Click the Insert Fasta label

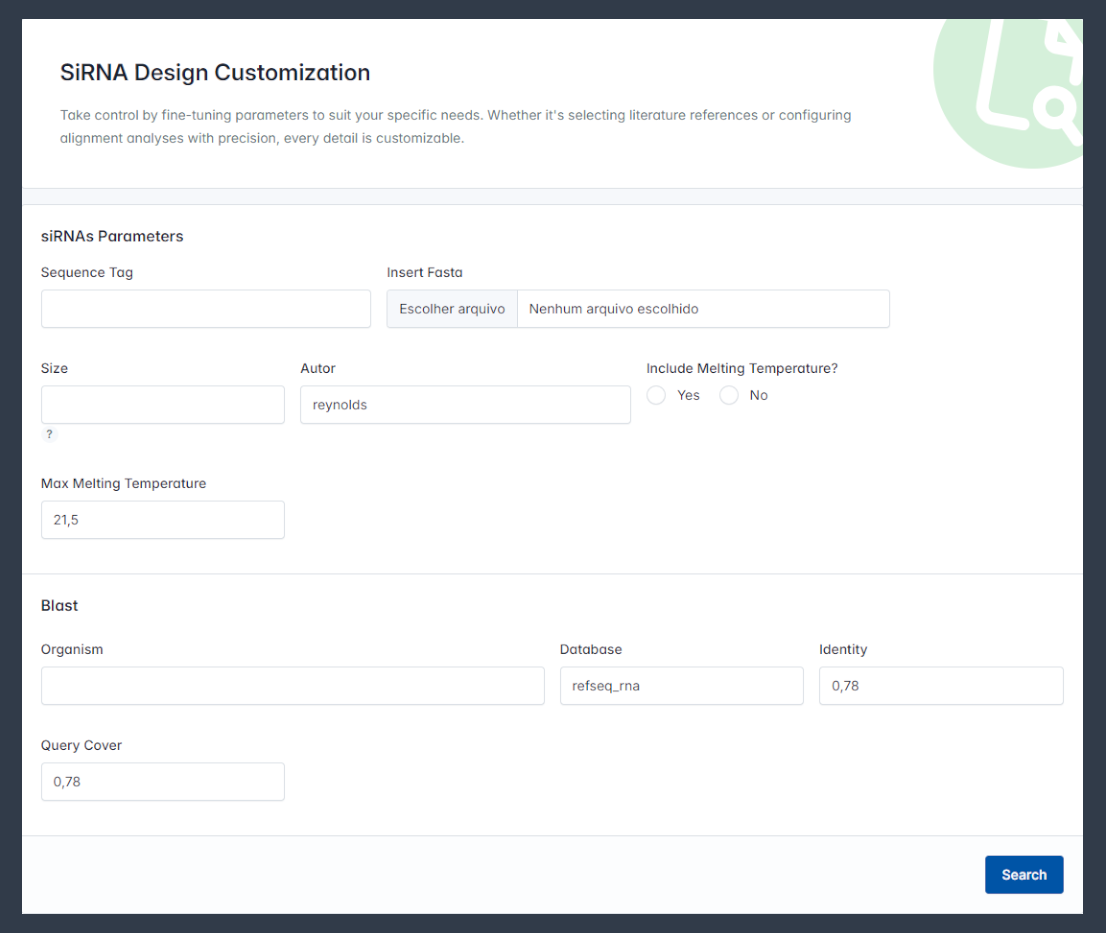424,272
